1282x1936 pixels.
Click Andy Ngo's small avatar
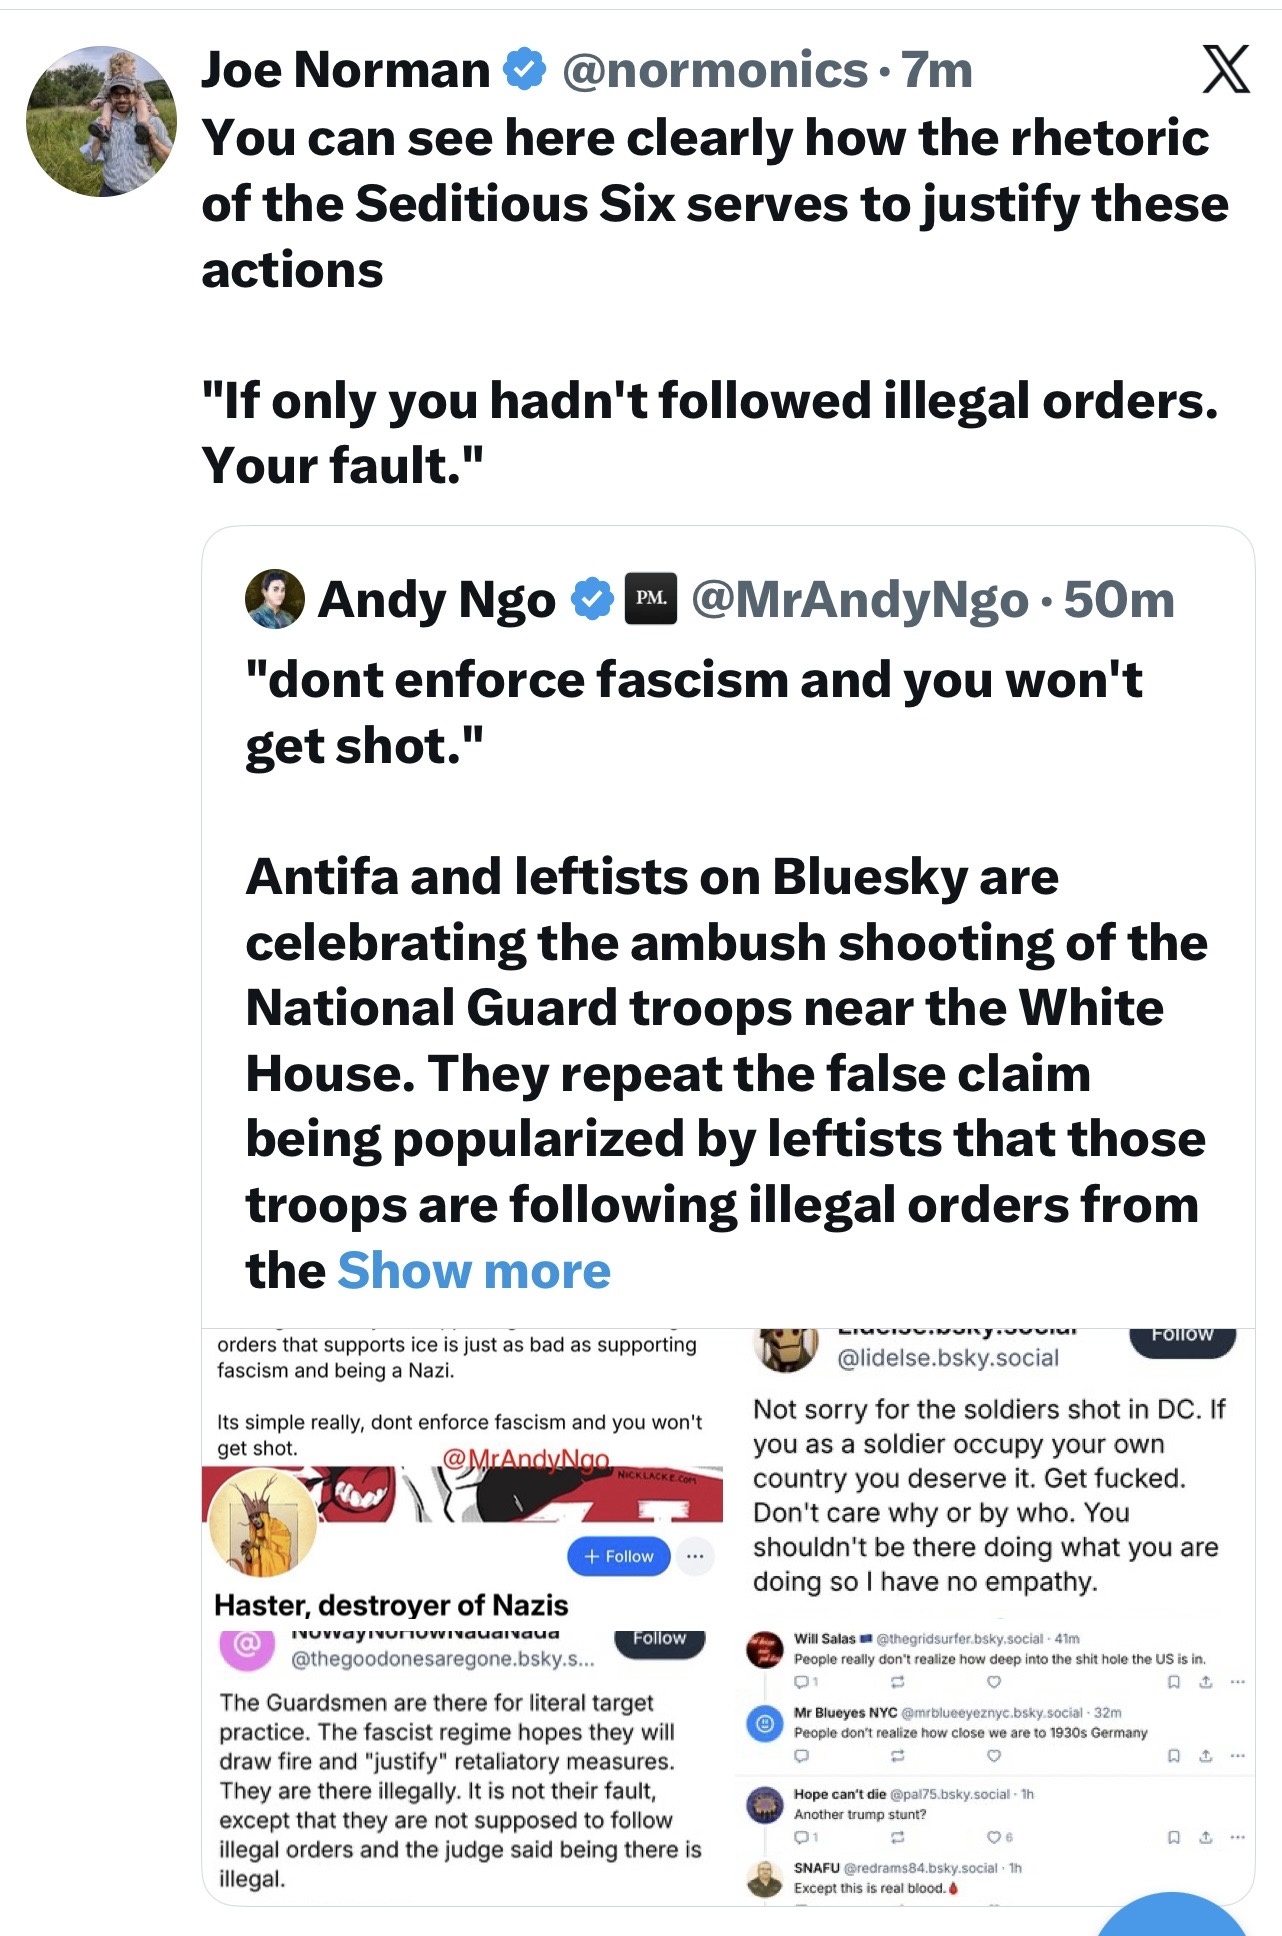275,599
